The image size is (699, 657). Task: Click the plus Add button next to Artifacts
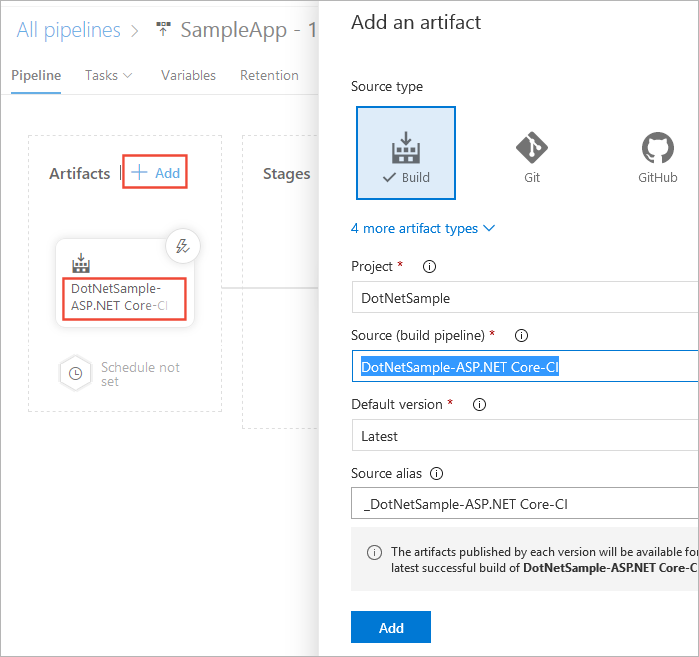155,172
